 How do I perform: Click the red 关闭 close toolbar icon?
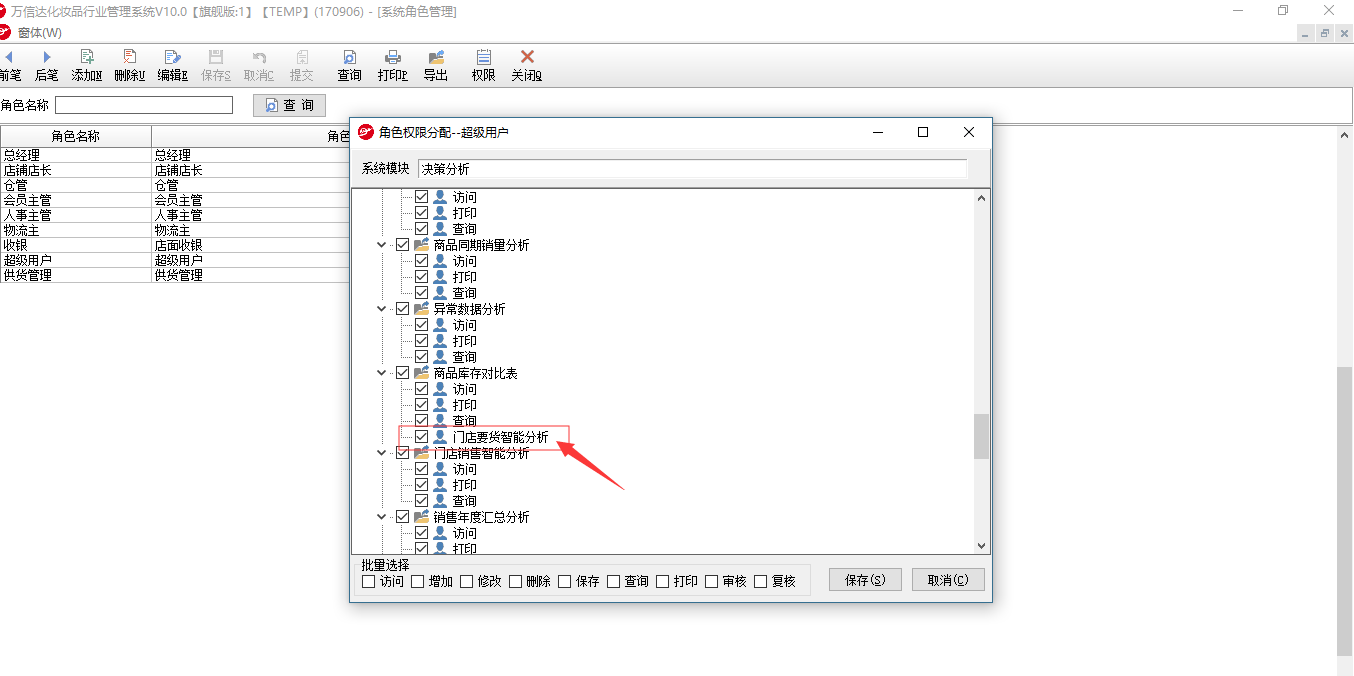527,58
